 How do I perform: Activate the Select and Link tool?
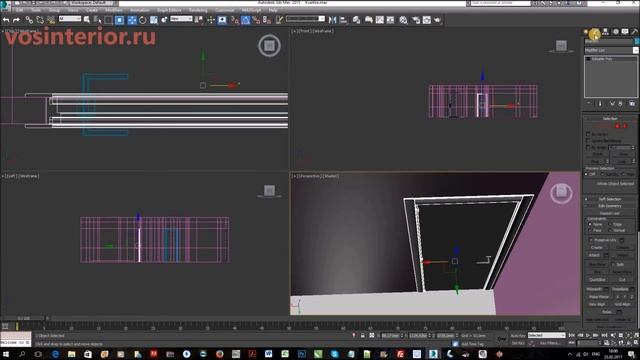29,20
